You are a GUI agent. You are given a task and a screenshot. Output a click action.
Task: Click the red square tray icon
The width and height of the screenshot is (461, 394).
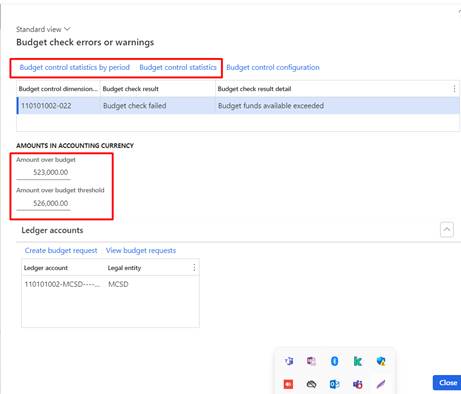[288, 384]
